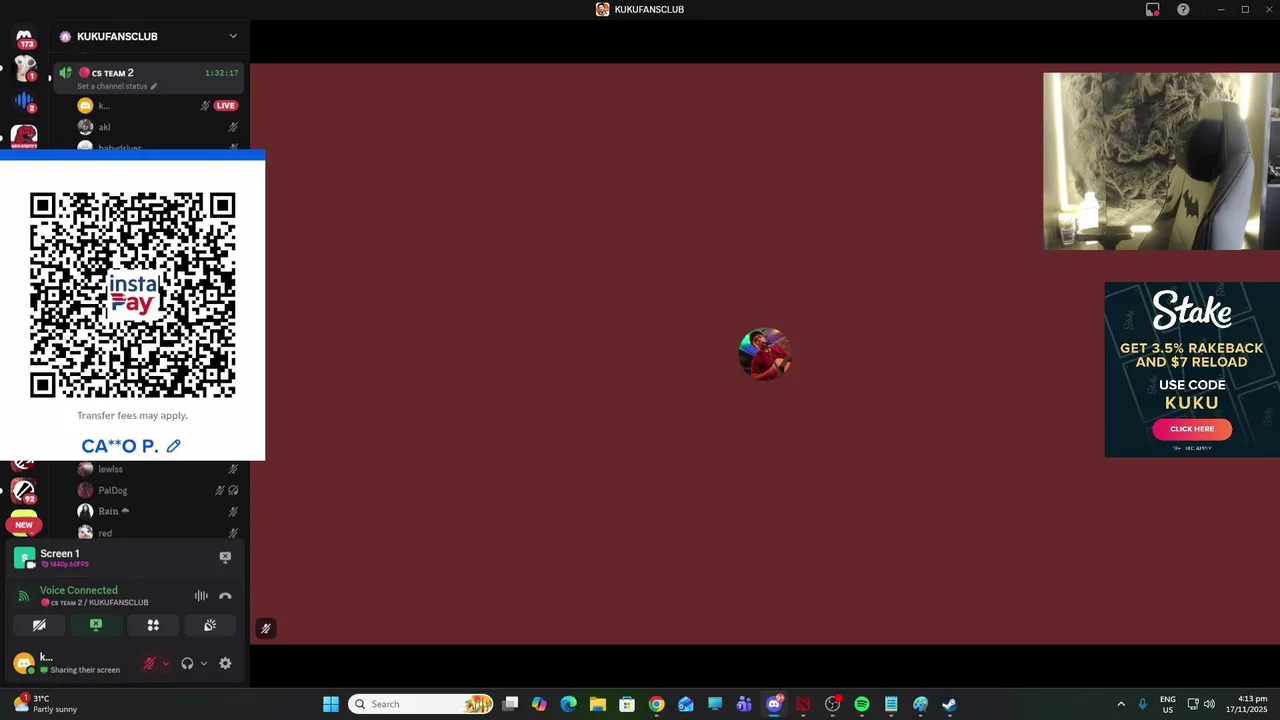Open Discord user settings gear

(x=225, y=663)
